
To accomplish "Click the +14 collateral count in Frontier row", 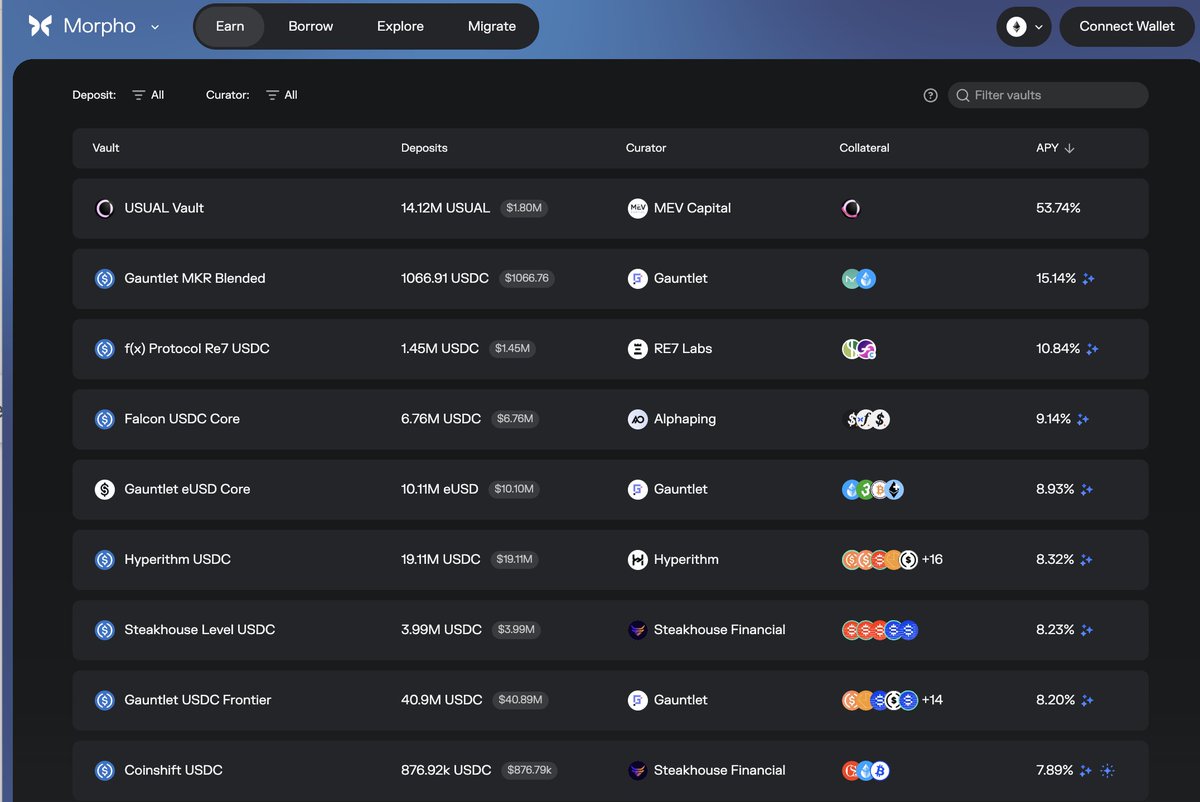I will [x=932, y=700].
